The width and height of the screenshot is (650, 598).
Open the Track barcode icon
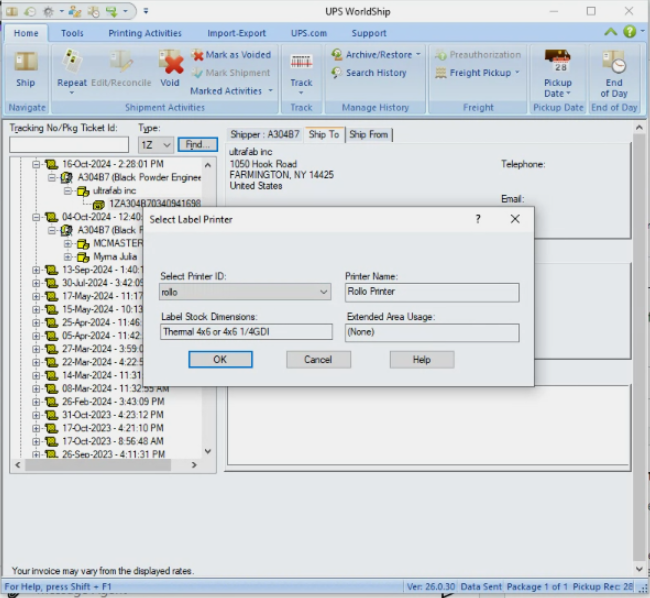[x=301, y=62]
